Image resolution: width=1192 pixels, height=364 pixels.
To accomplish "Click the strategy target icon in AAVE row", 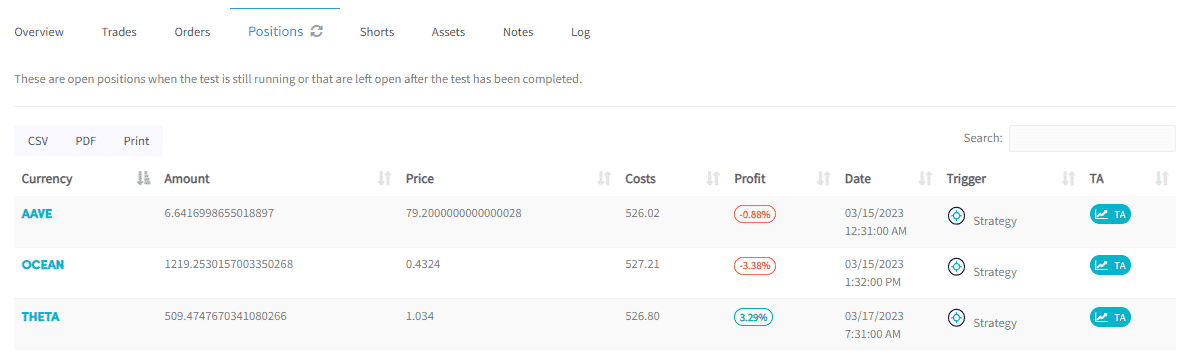I will (956, 216).
